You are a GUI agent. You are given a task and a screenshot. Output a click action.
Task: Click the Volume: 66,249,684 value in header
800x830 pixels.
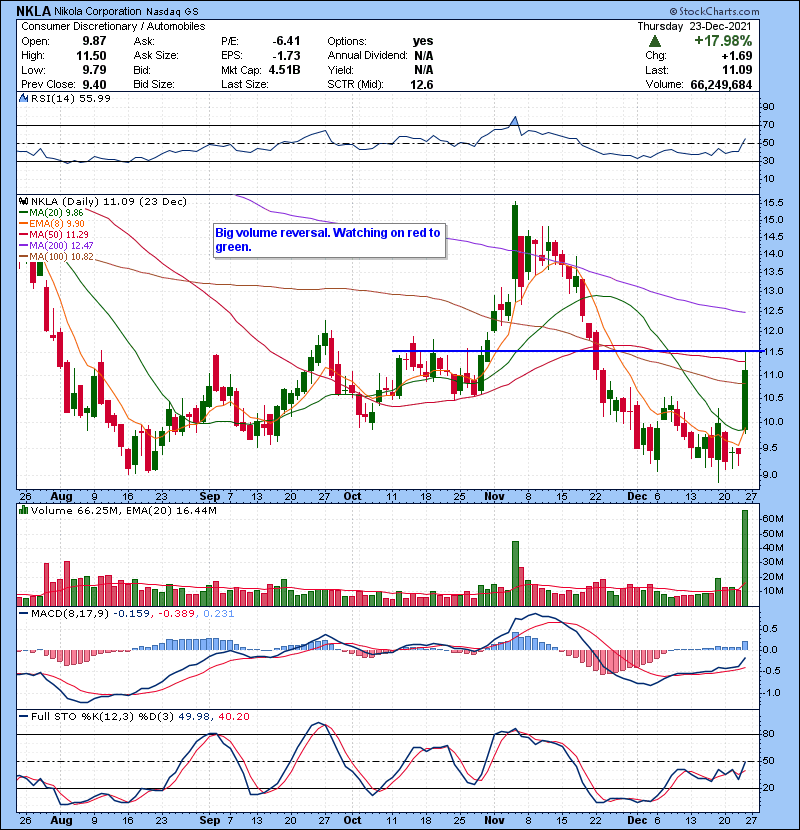coord(721,85)
